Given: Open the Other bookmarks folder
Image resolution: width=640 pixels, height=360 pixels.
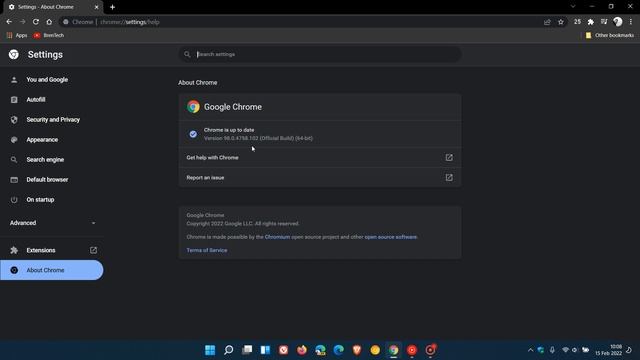Looking at the screenshot, I should pyautogui.click(x=610, y=36).
